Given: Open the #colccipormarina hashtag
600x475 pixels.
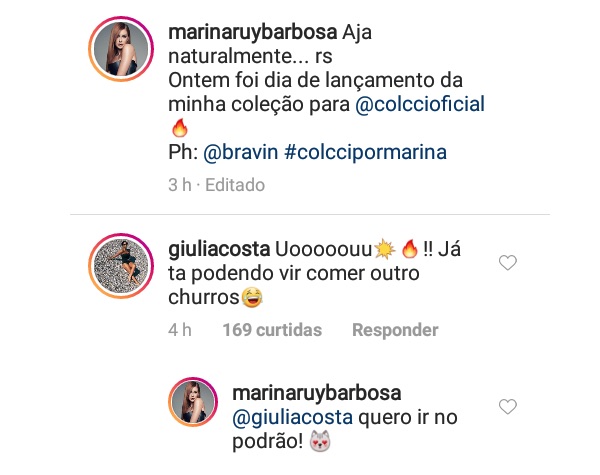Looking at the screenshot, I should [365, 152].
